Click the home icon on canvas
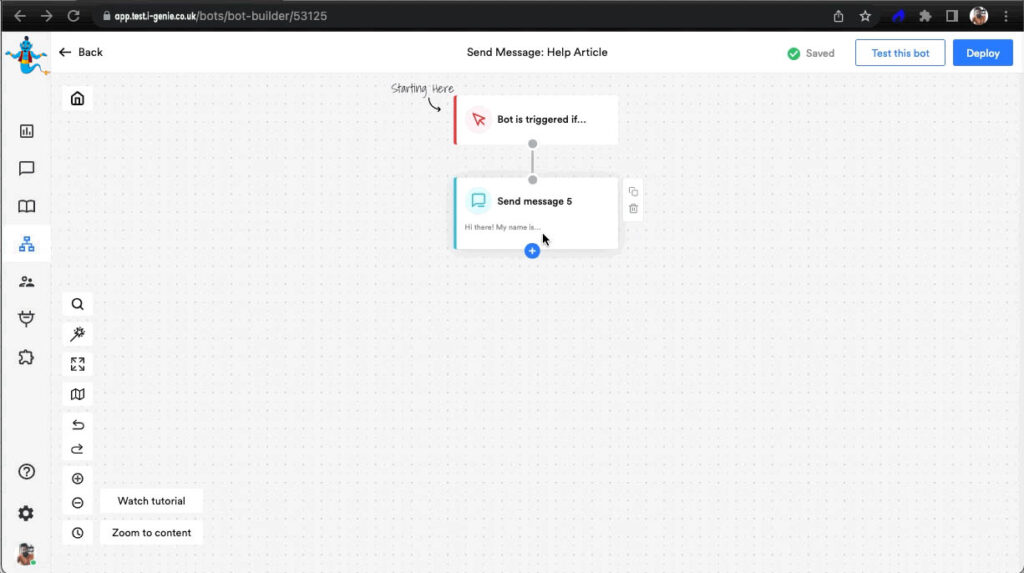Viewport: 1024px width, 573px height. click(x=77, y=98)
